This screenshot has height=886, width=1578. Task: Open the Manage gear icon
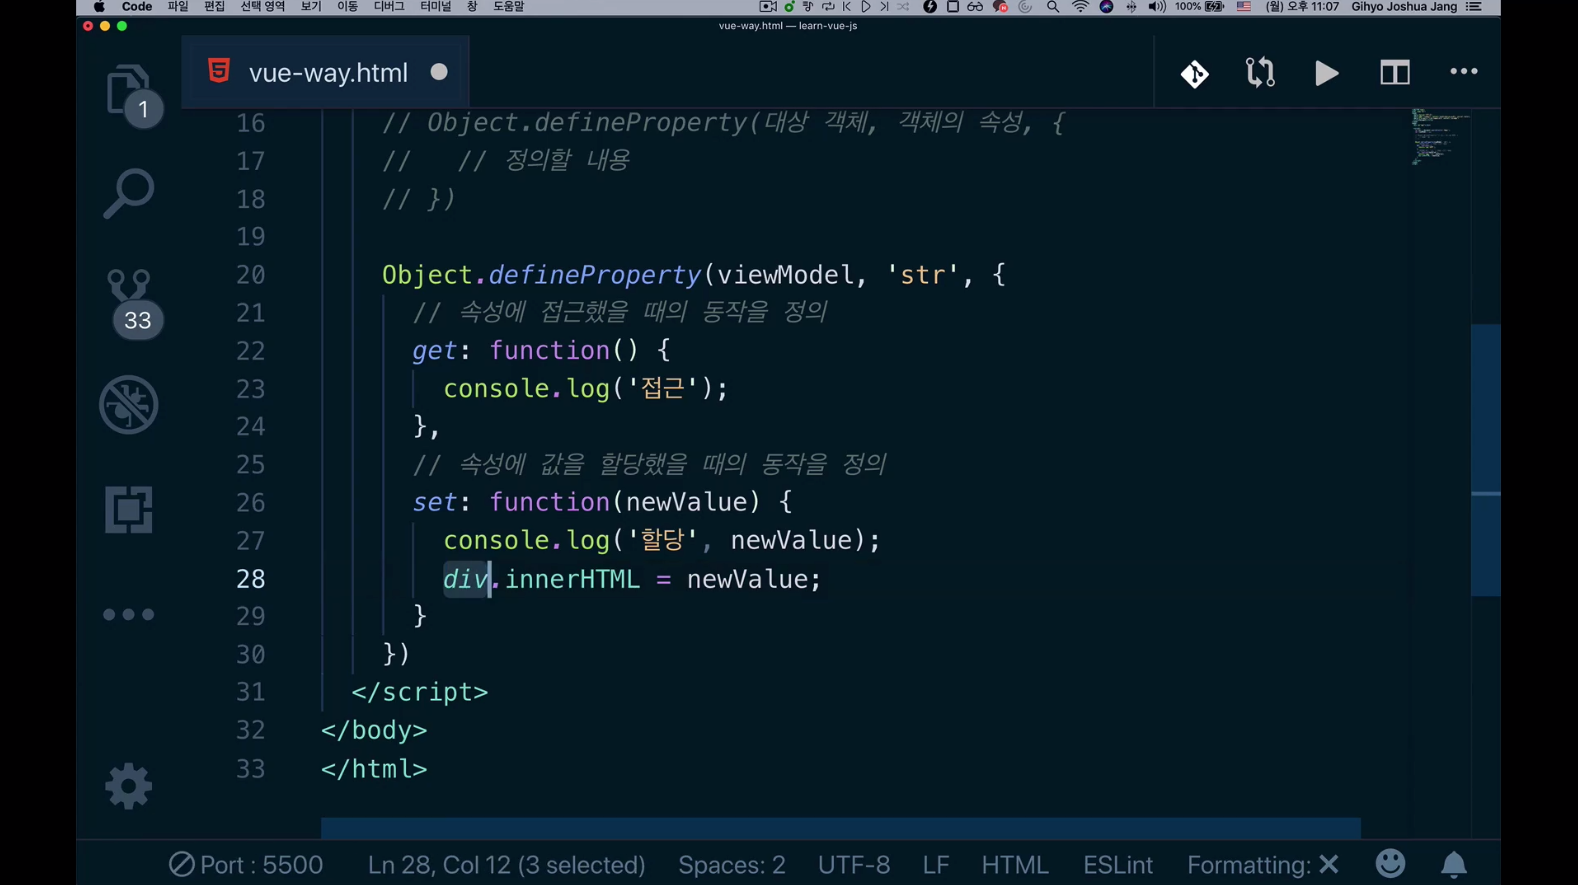[x=128, y=786]
